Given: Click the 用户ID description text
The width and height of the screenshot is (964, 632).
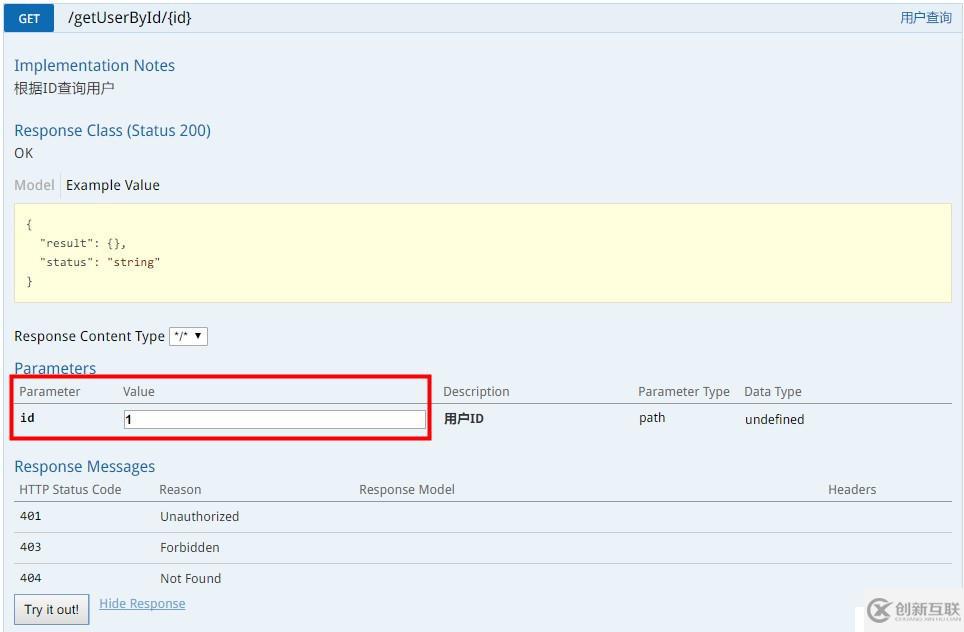Looking at the screenshot, I should tap(464, 419).
